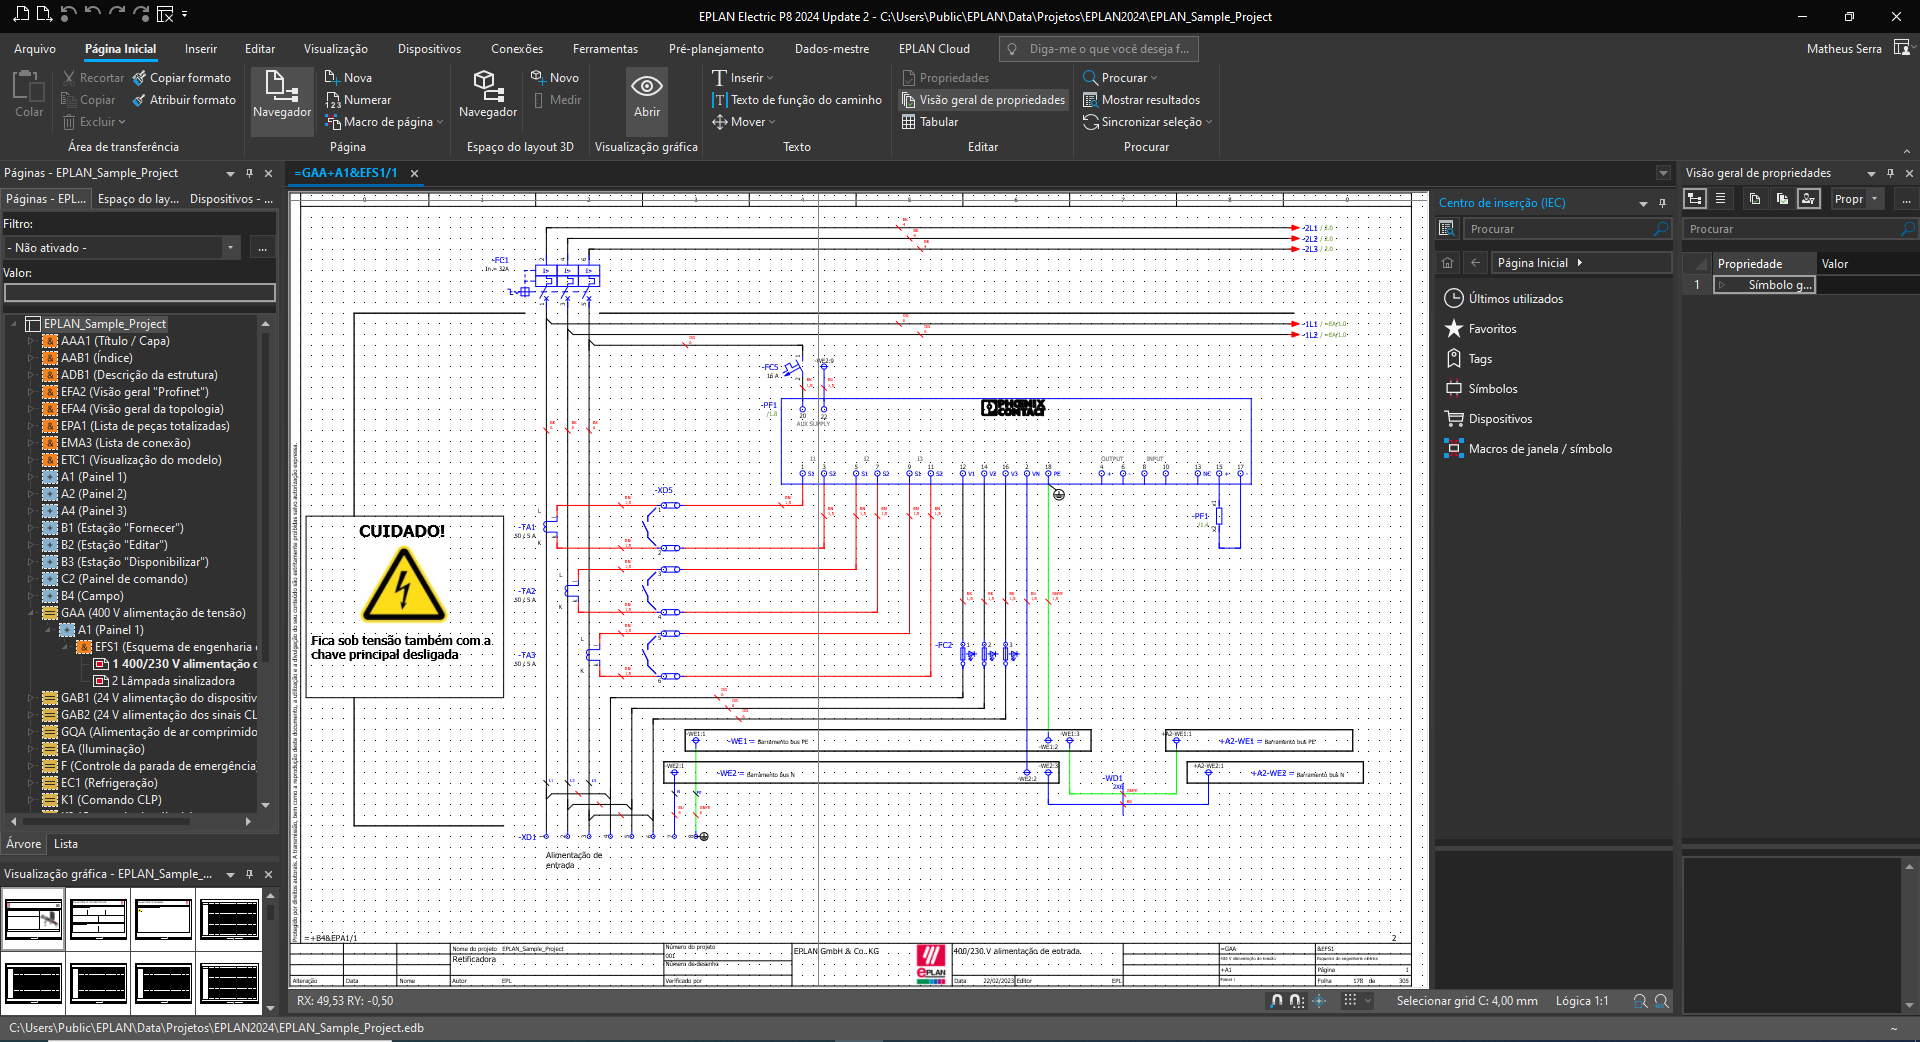
Task: Select the first page thumbnail in Visualização gráfica
Action: tap(33, 918)
